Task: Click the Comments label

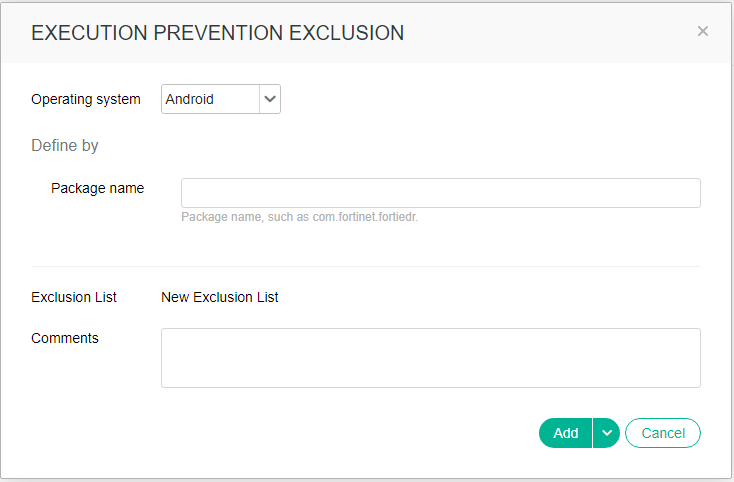Action: point(65,338)
